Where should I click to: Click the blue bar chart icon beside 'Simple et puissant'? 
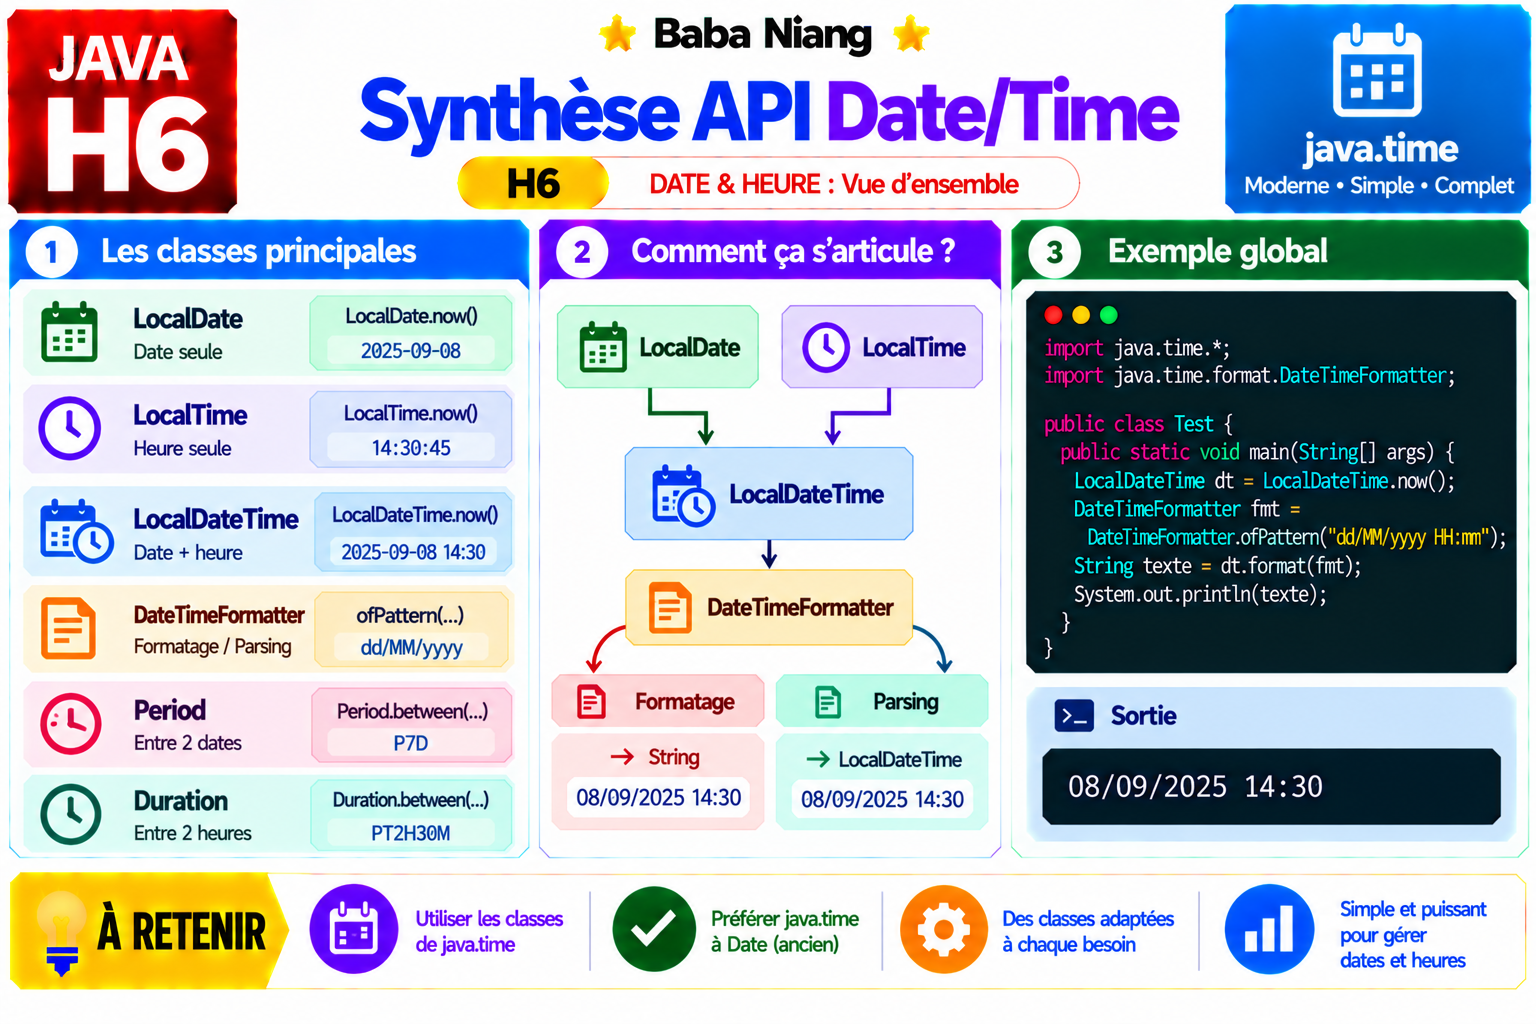pyautogui.click(x=1269, y=929)
